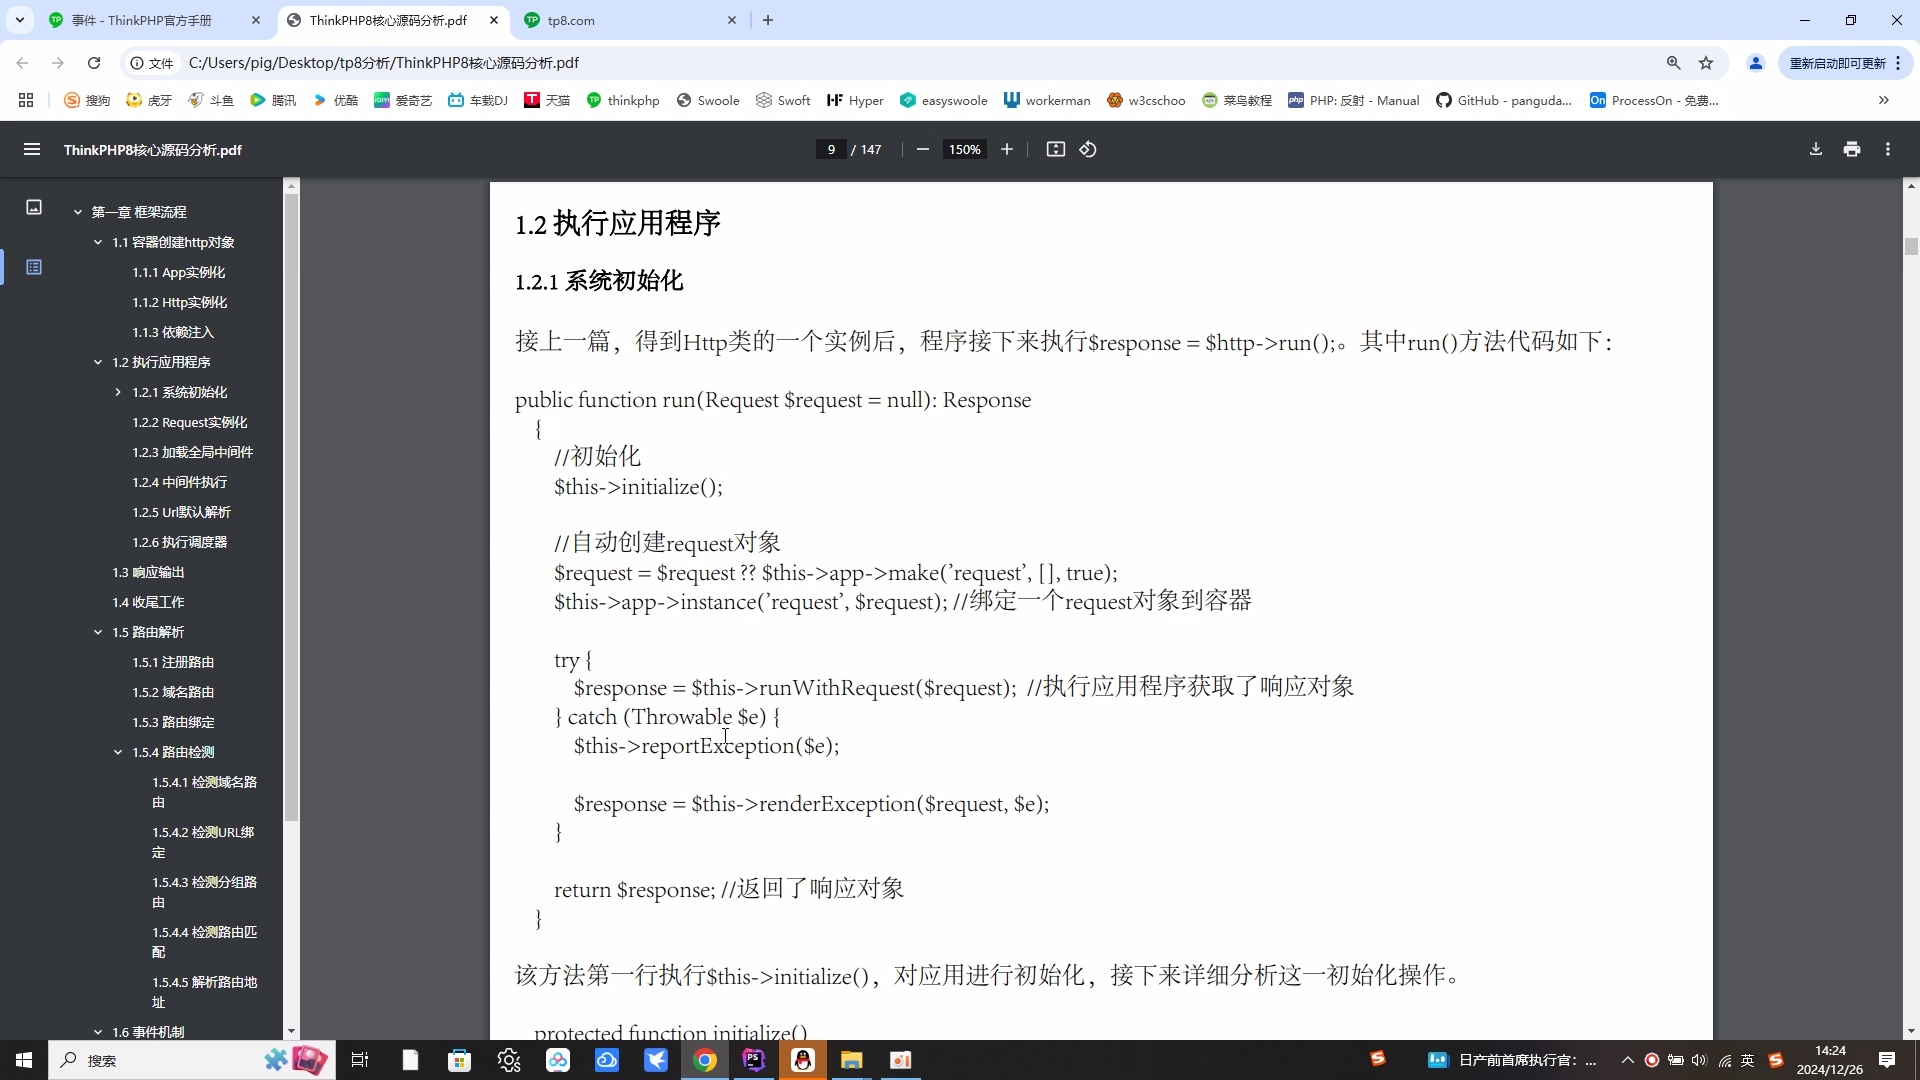Open the Chrome apps grid shortcut
Image resolution: width=1920 pixels, height=1080 pixels.
click(26, 100)
